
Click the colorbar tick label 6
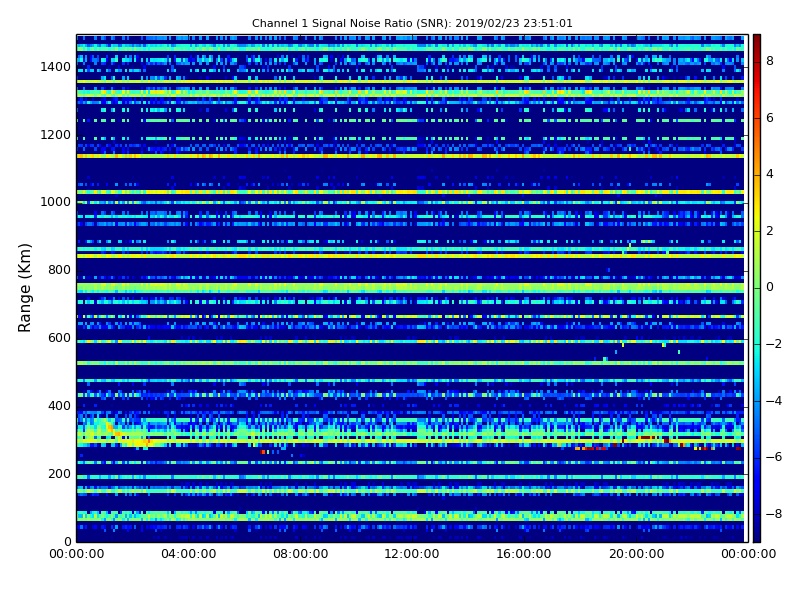coord(769,118)
